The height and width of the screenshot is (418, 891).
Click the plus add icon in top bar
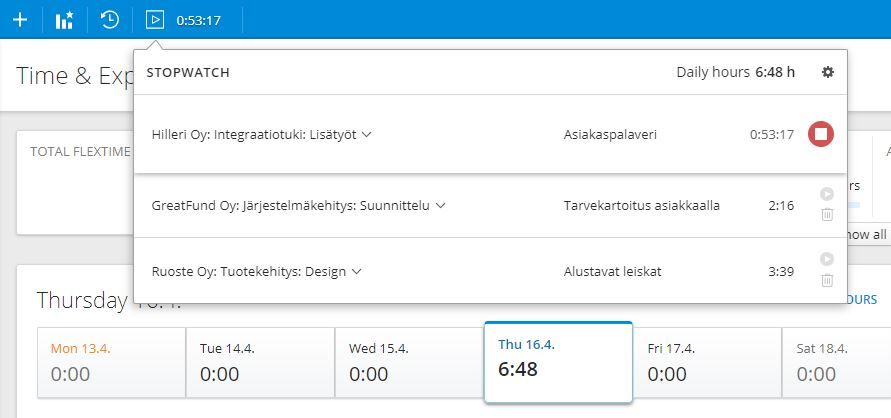click(20, 19)
